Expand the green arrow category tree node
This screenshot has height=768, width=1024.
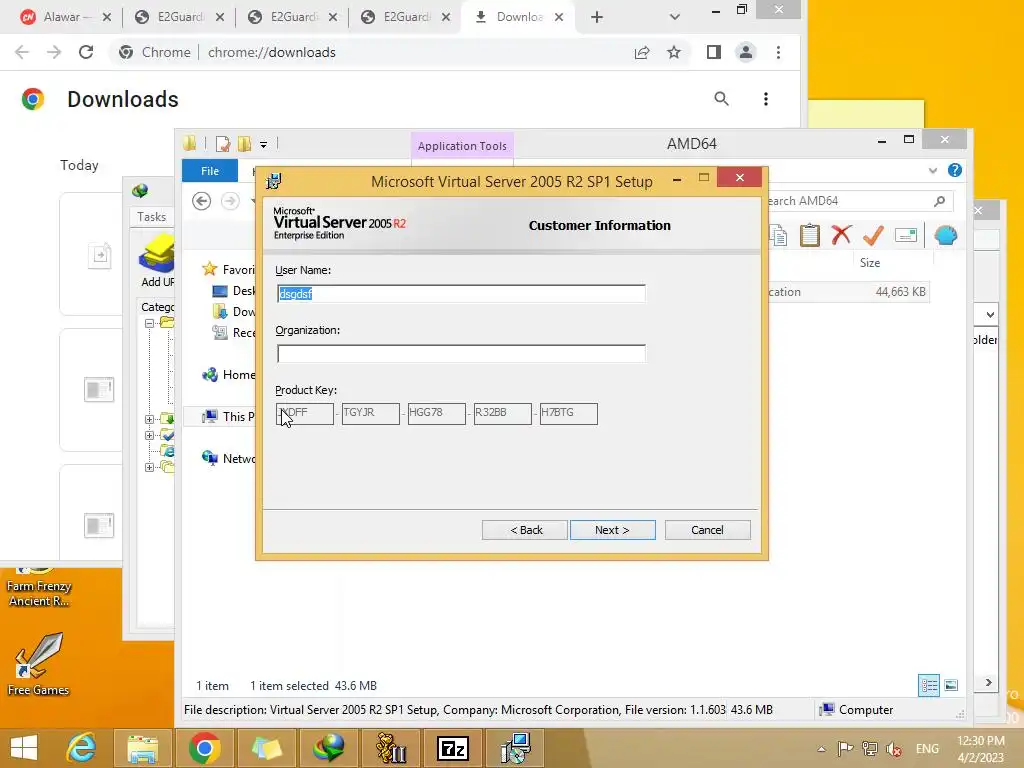[150, 419]
